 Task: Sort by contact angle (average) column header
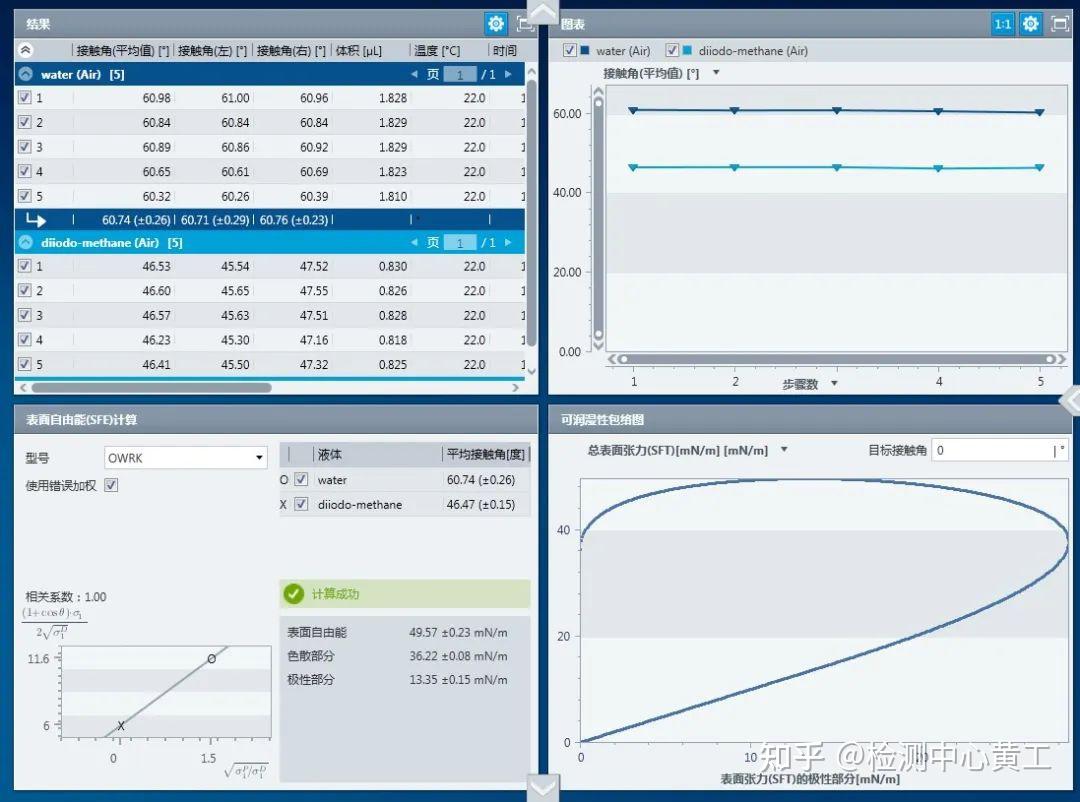(x=123, y=50)
